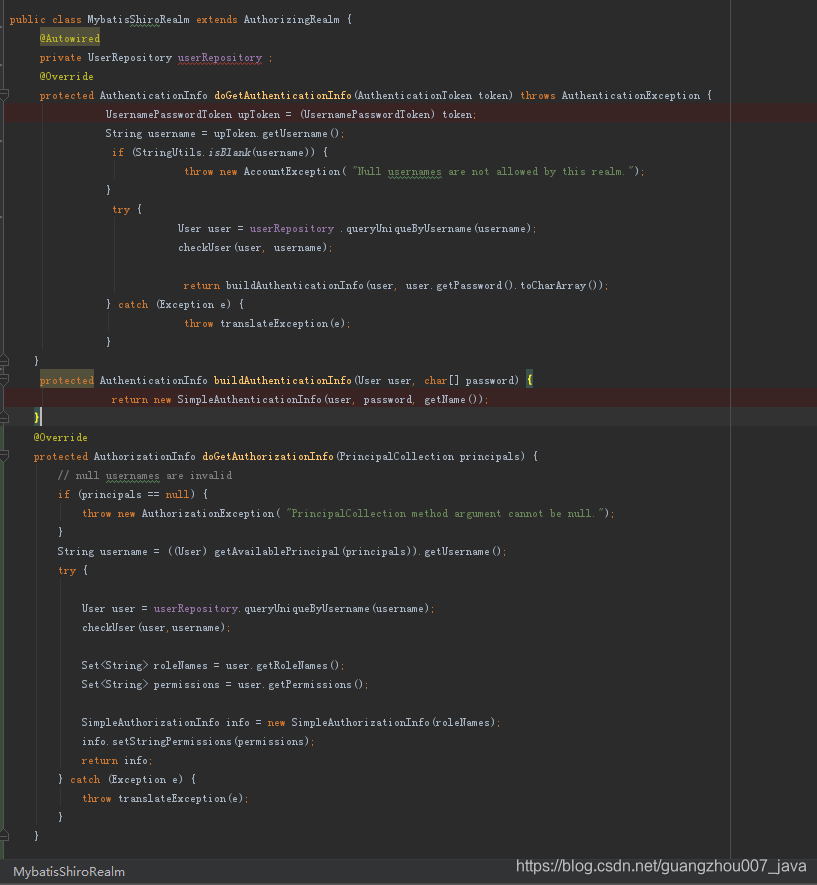
Task: Click the doGetAuthenticationInfo method name
Action: (283, 95)
